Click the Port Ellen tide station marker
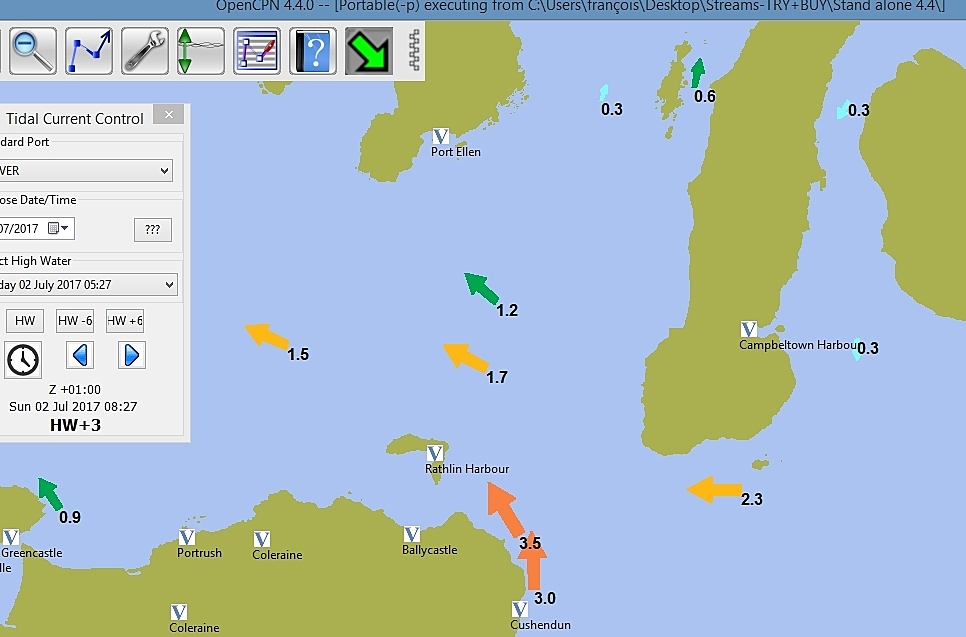 click(440, 136)
